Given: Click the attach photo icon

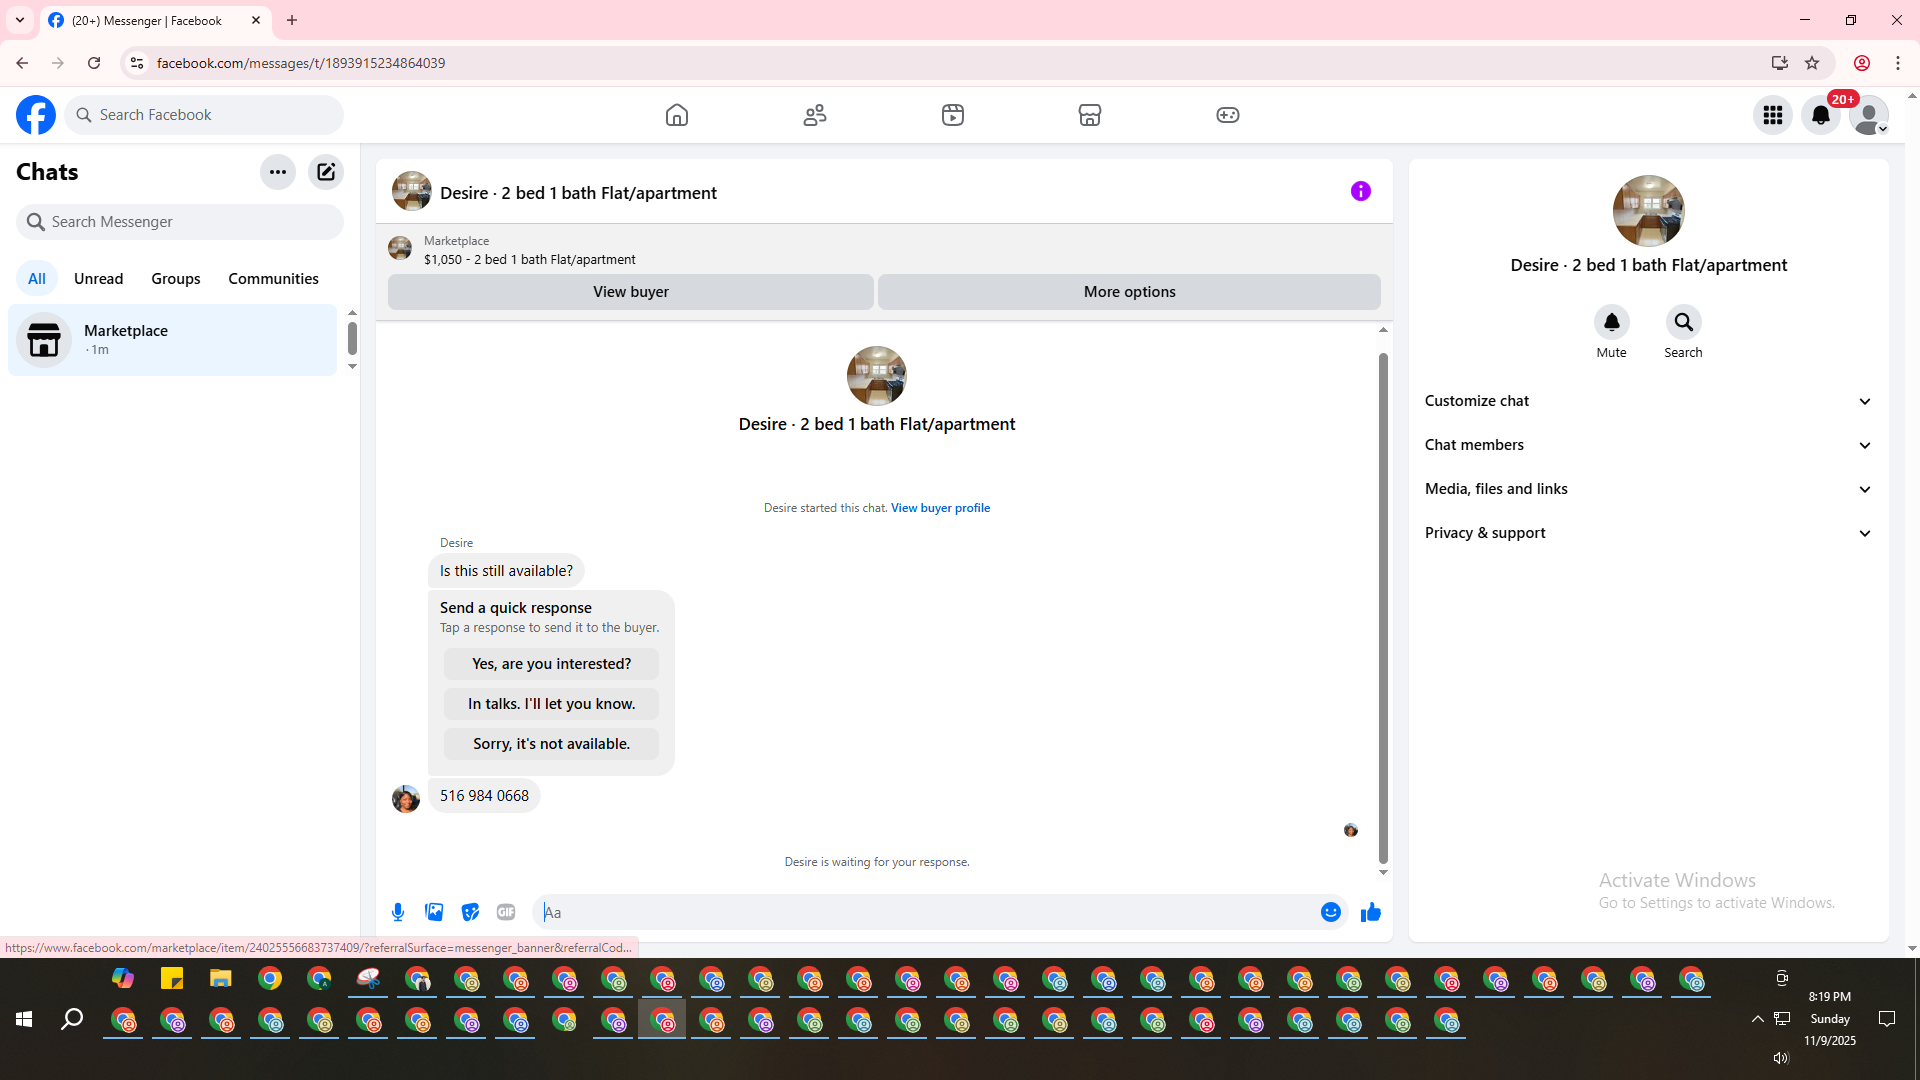Looking at the screenshot, I should coord(434,912).
